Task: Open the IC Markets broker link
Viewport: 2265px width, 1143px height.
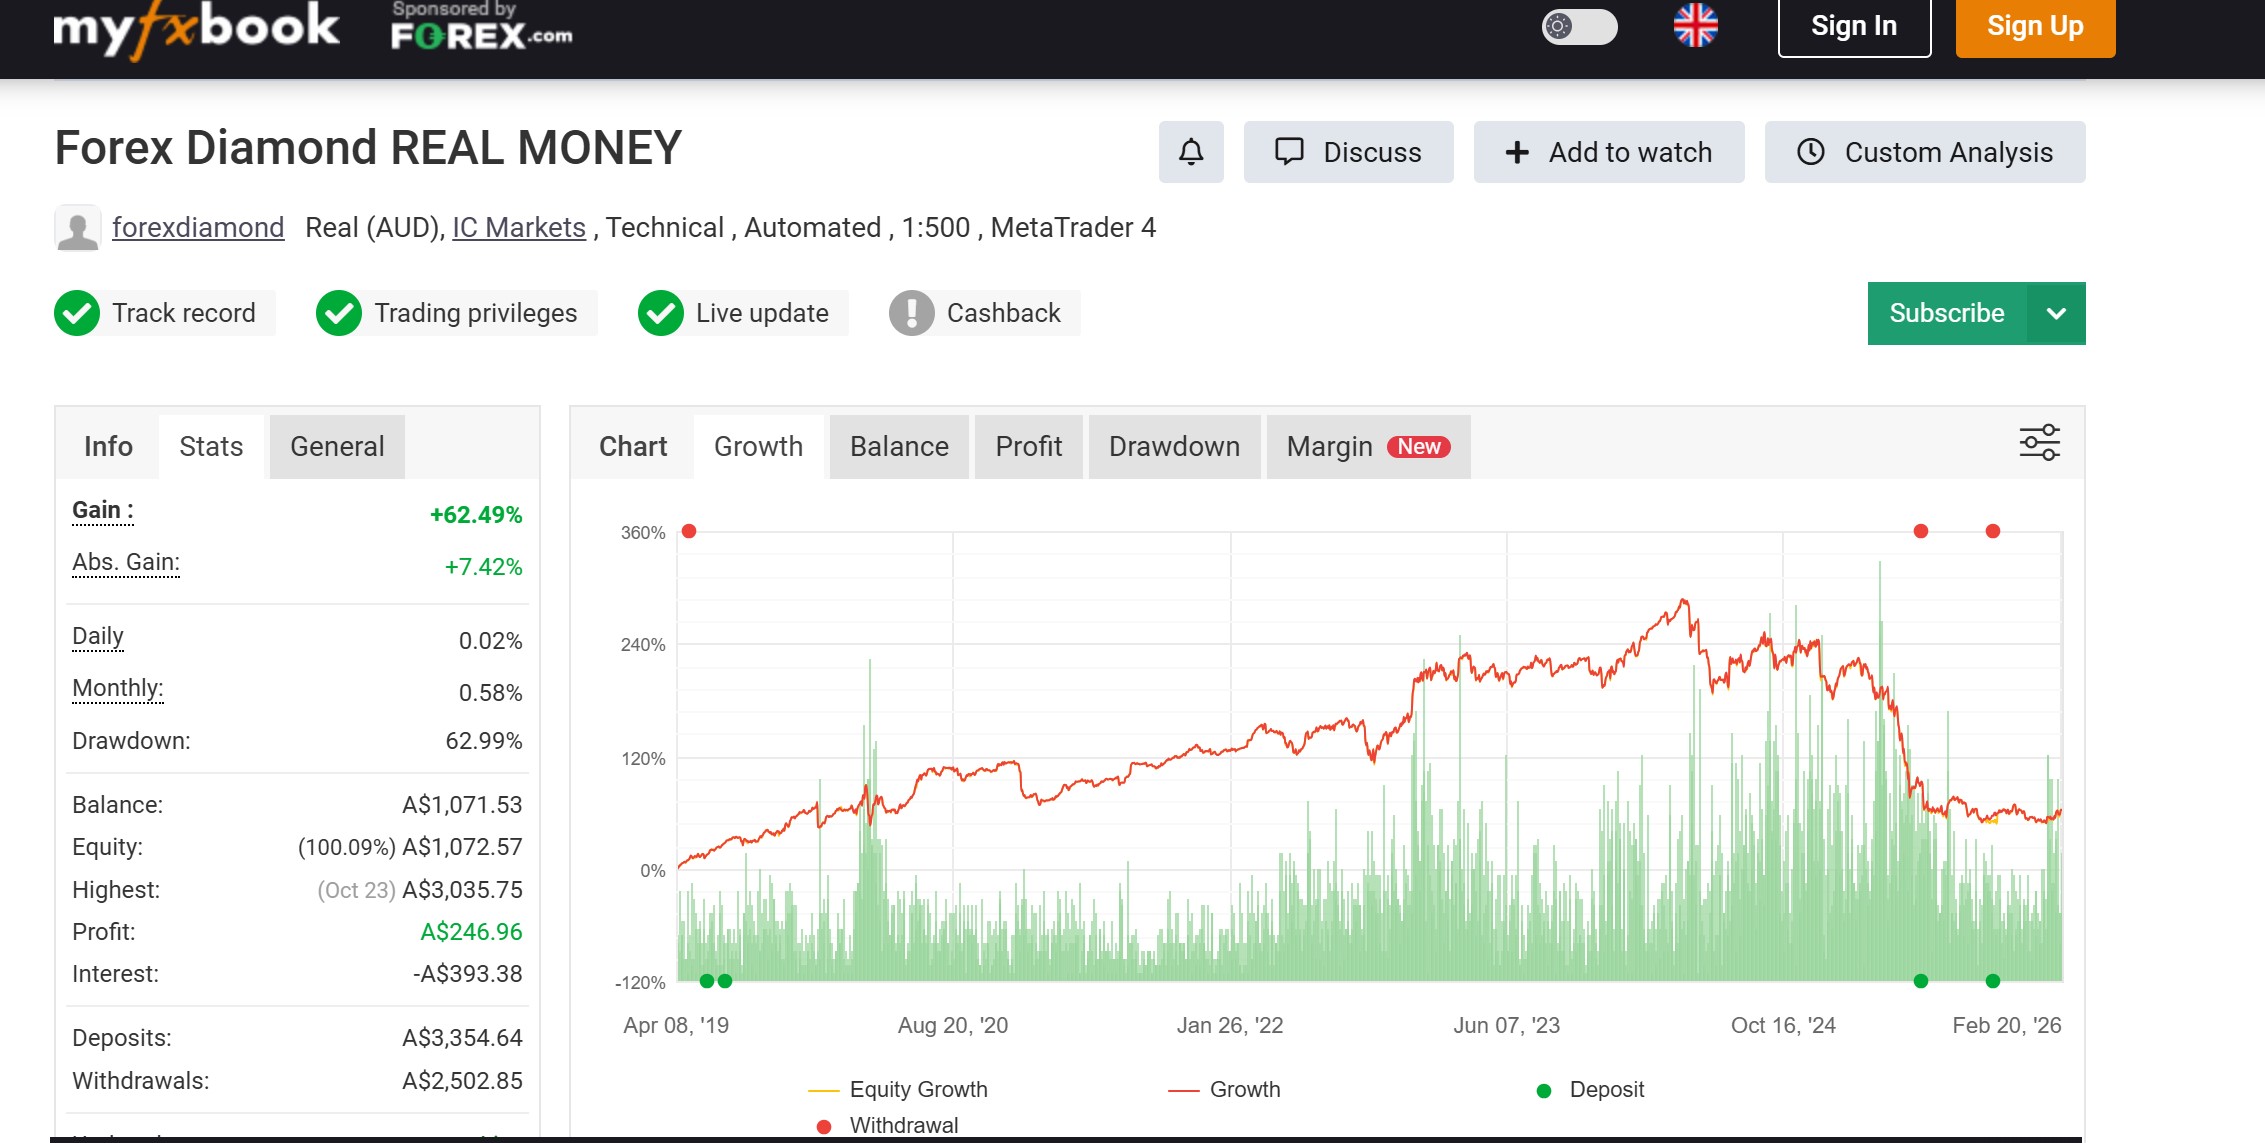Action: click(518, 227)
